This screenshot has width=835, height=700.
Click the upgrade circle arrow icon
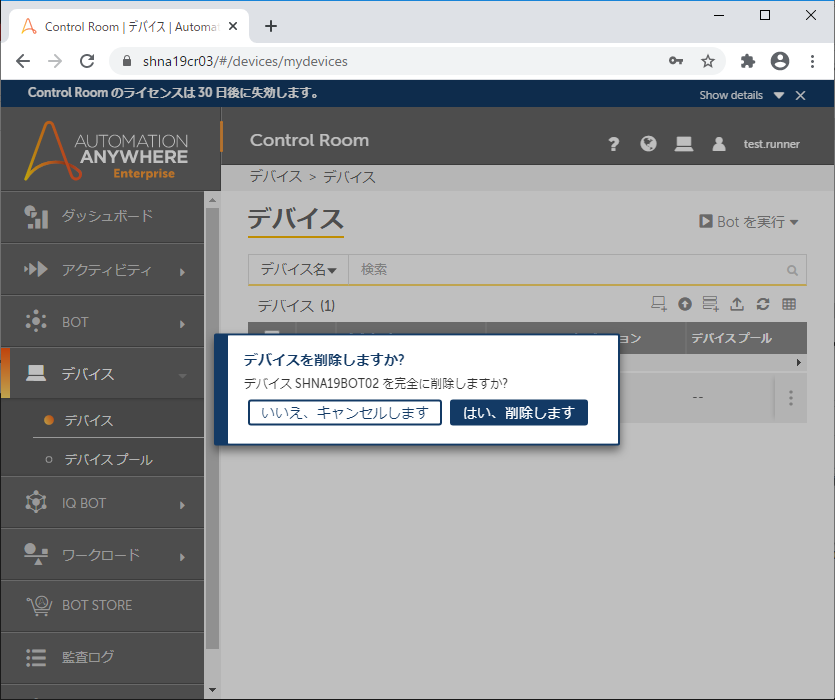click(x=685, y=304)
